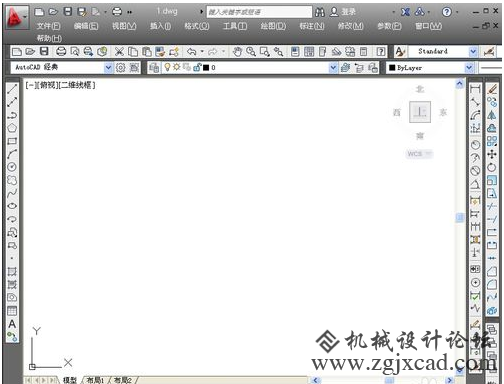The image size is (504, 384).
Task: Click the Help question mark toolbar icon
Action: 381,52
